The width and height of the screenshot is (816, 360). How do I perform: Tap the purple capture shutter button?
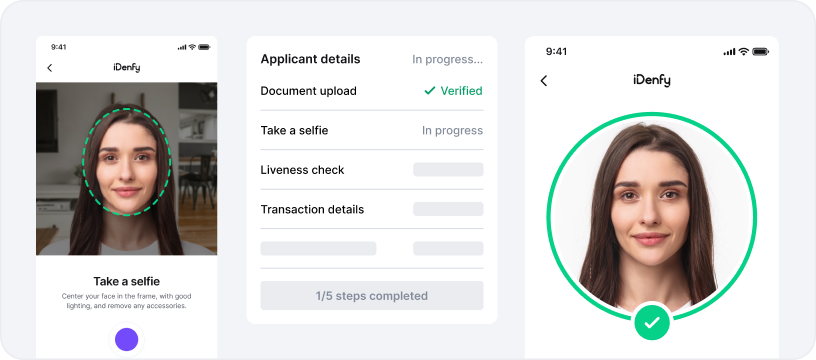click(126, 340)
